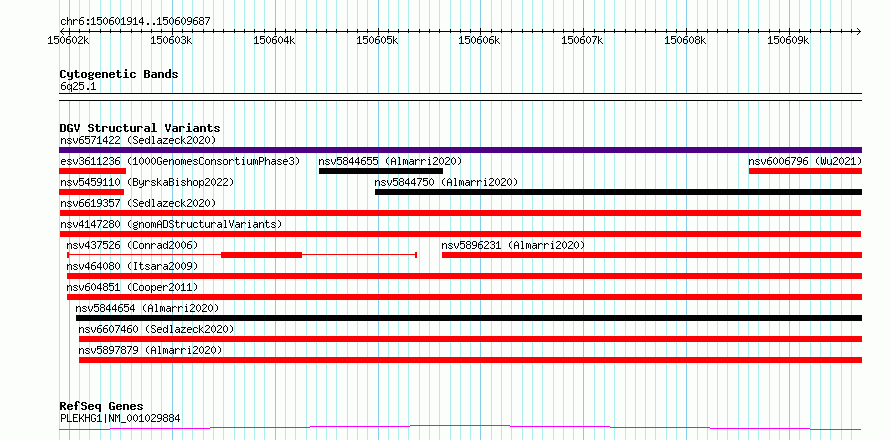Open nsv5844750 (Almarri2020) label
The height and width of the screenshot is (440, 890).
pos(446,182)
